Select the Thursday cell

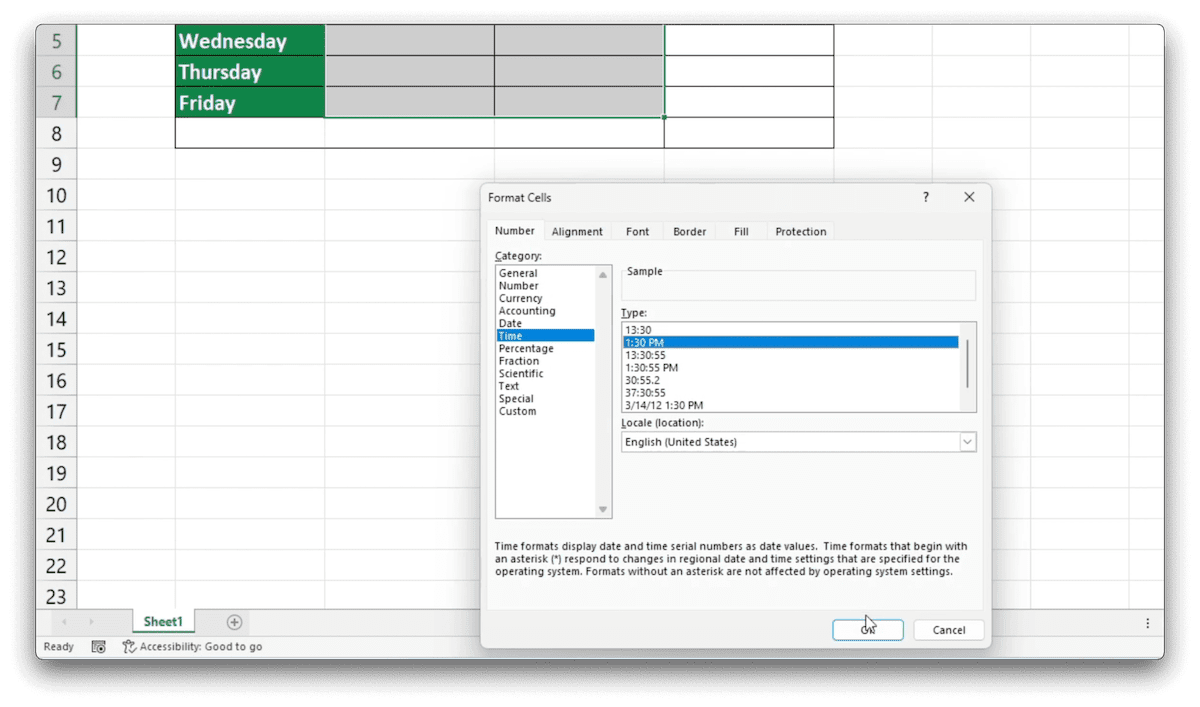click(x=250, y=72)
